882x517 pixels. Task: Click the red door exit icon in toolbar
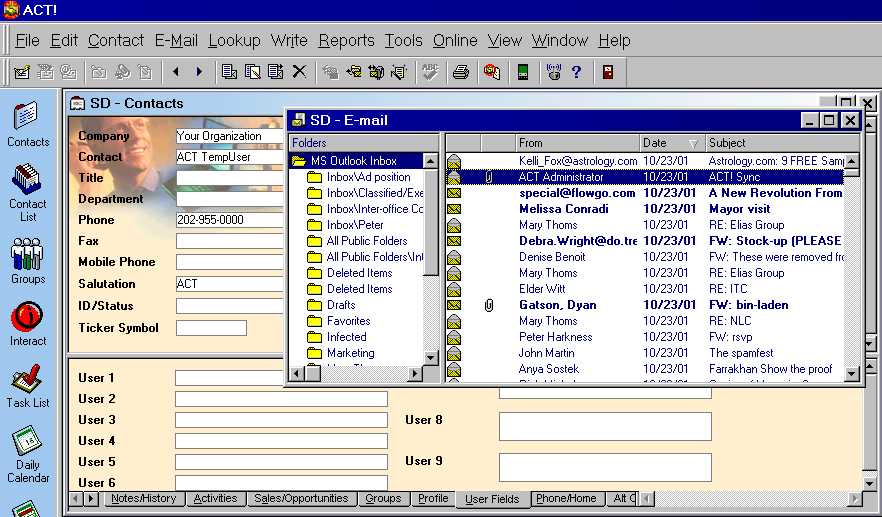[x=608, y=72]
